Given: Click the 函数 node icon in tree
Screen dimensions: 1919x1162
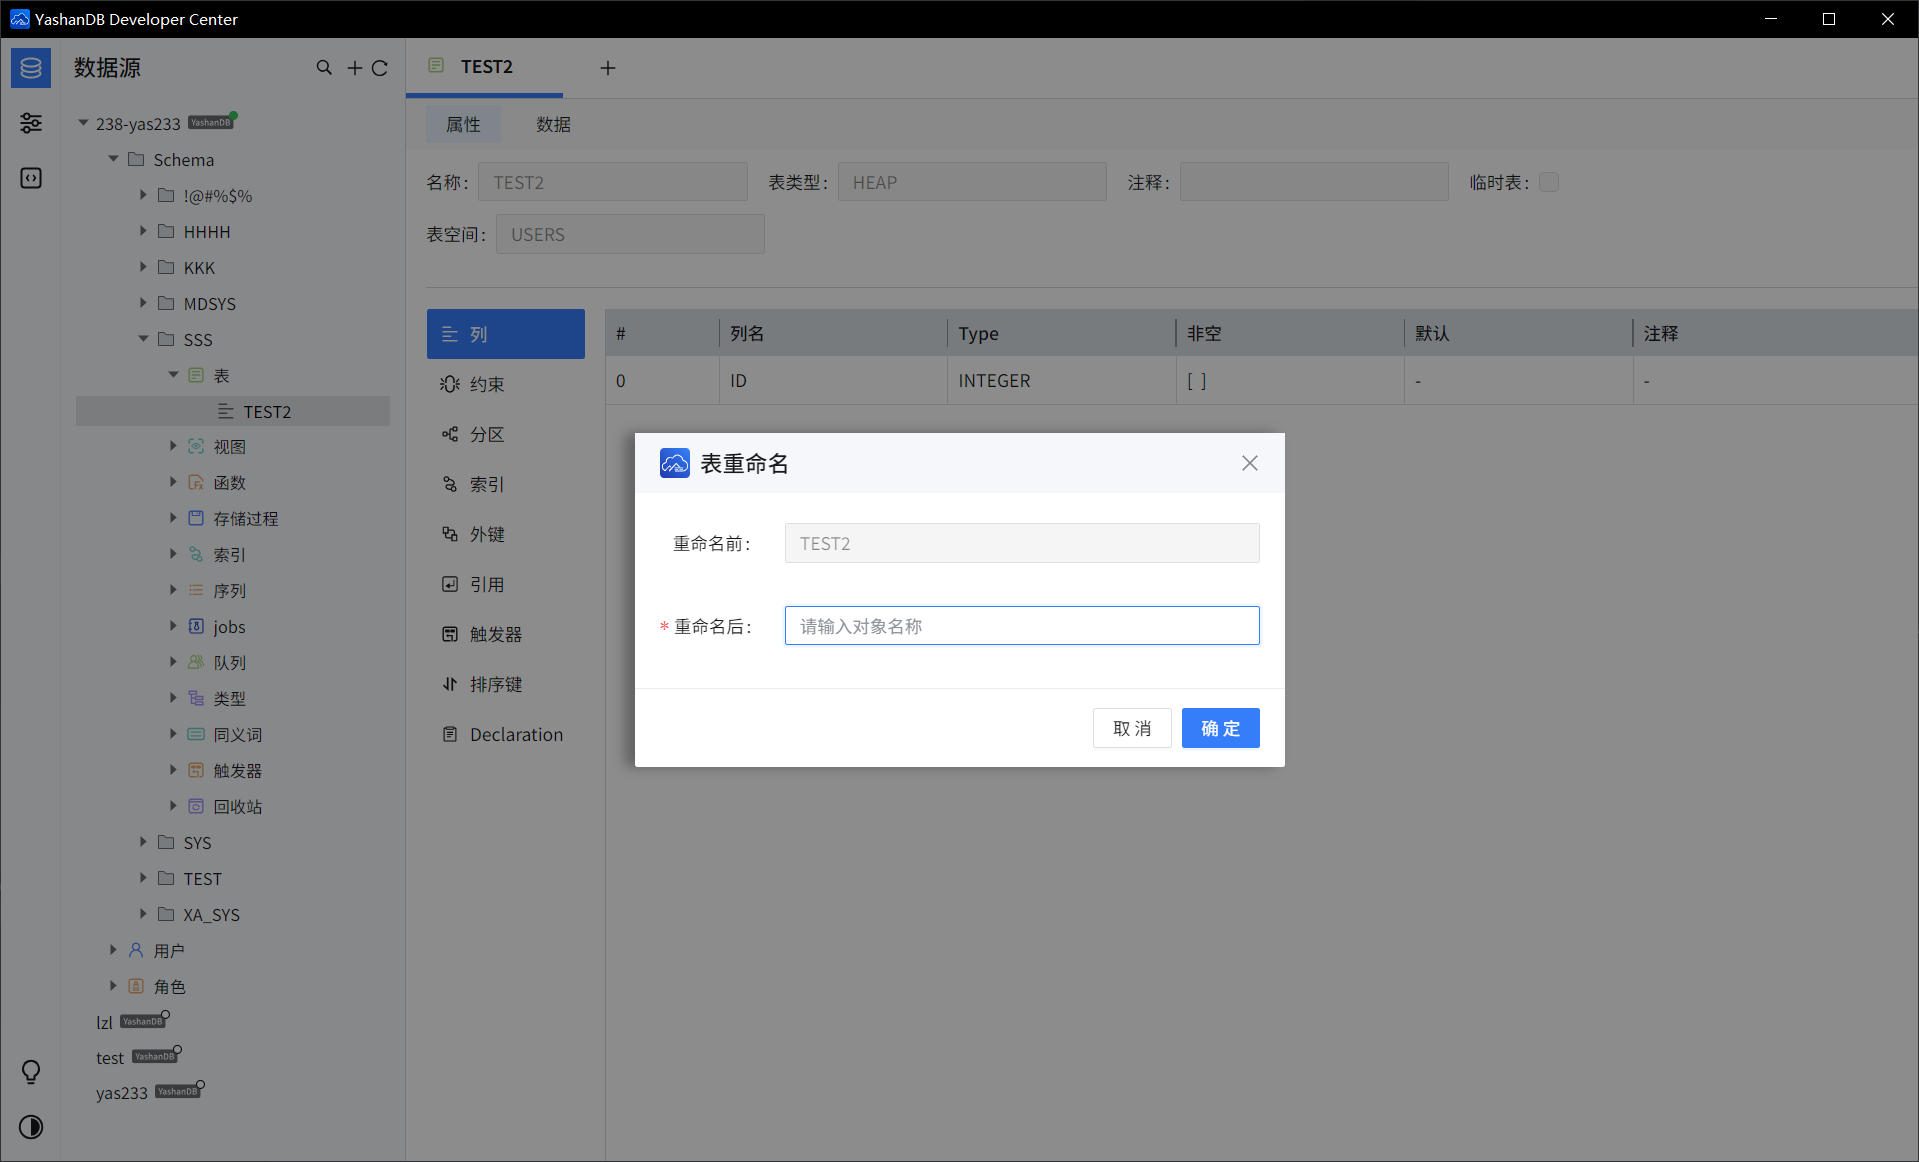Looking at the screenshot, I should (x=196, y=482).
